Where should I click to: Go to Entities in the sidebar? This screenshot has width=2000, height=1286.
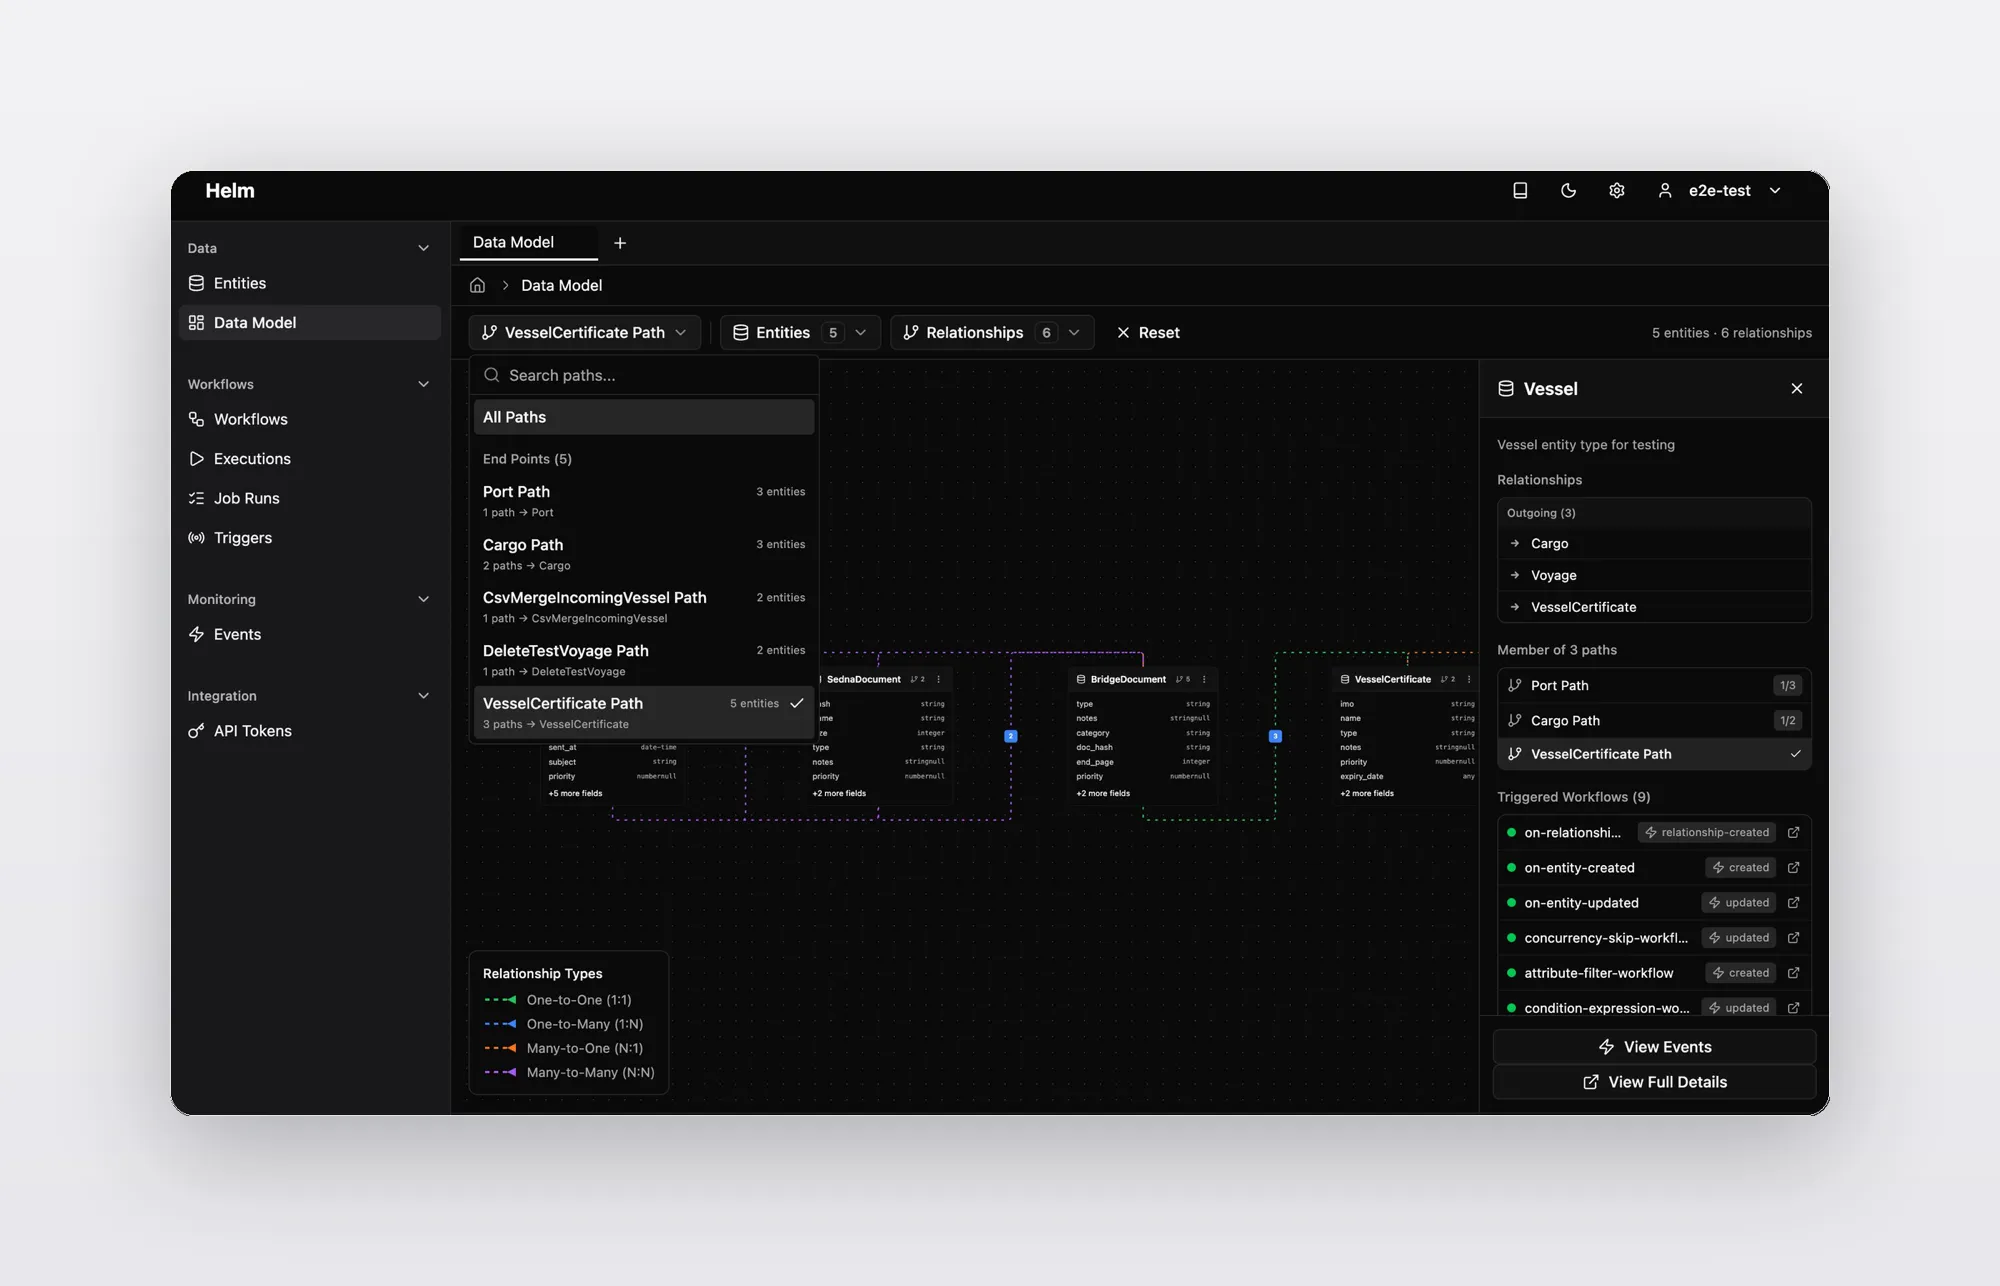[310, 283]
